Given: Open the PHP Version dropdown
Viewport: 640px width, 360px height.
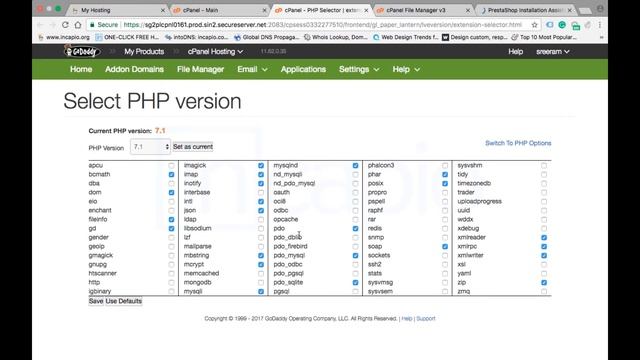Looking at the screenshot, I should 150,147.
